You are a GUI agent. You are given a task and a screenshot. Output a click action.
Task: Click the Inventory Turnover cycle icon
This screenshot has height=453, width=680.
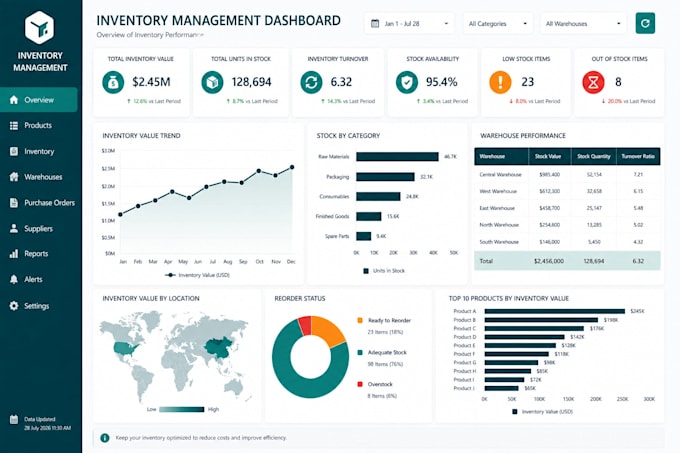click(x=311, y=82)
